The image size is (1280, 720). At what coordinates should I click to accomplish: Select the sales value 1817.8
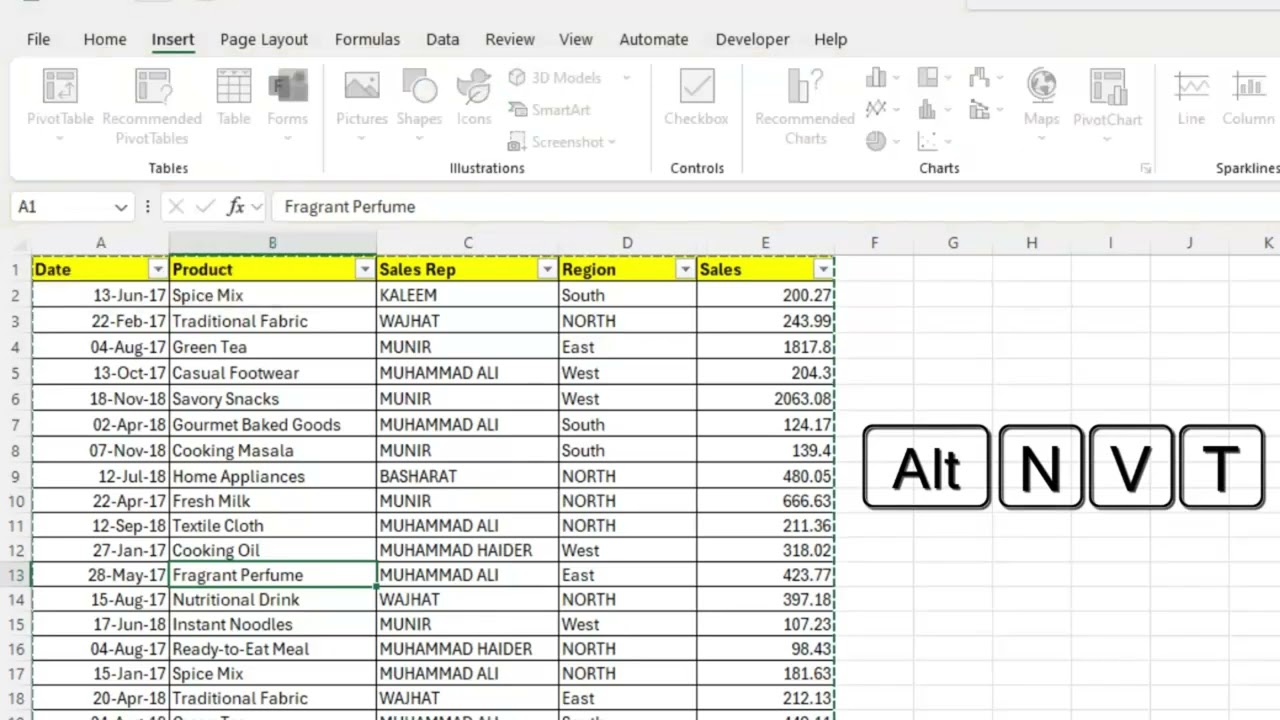(765, 347)
